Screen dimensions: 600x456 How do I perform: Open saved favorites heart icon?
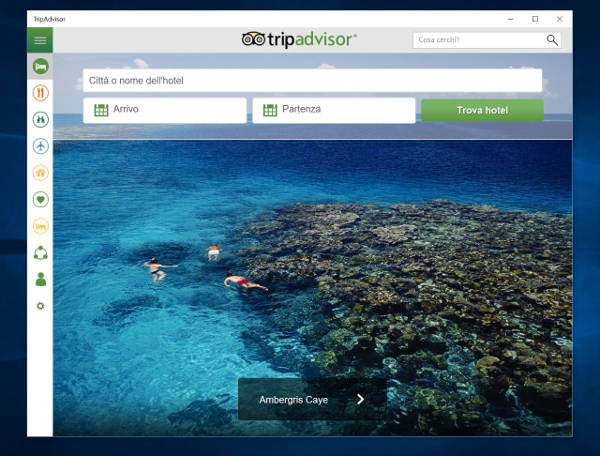(40, 200)
